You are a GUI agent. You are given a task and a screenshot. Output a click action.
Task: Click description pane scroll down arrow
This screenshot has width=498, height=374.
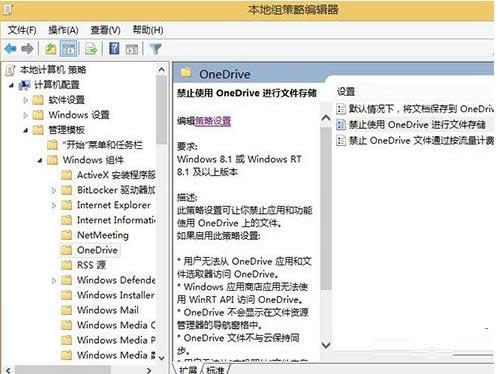[x=326, y=345]
